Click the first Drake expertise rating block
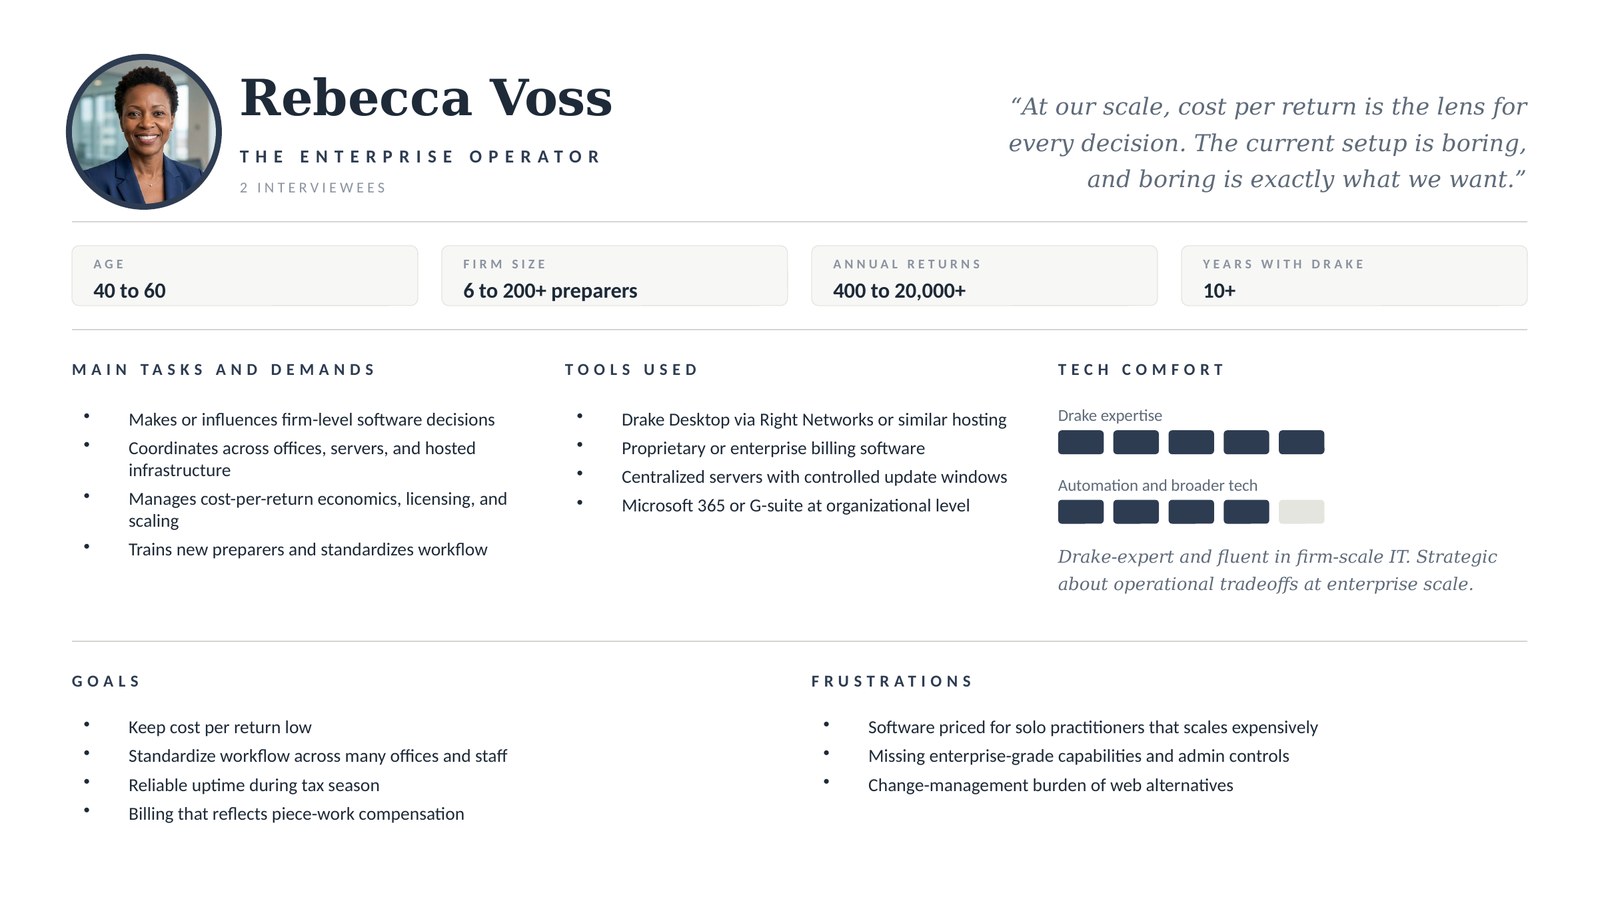Viewport: 1600px width, 899px height. (1080, 442)
